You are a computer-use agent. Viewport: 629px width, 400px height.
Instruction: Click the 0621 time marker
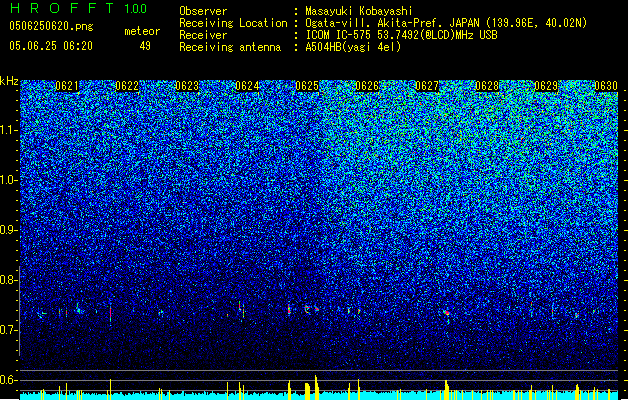[67, 86]
